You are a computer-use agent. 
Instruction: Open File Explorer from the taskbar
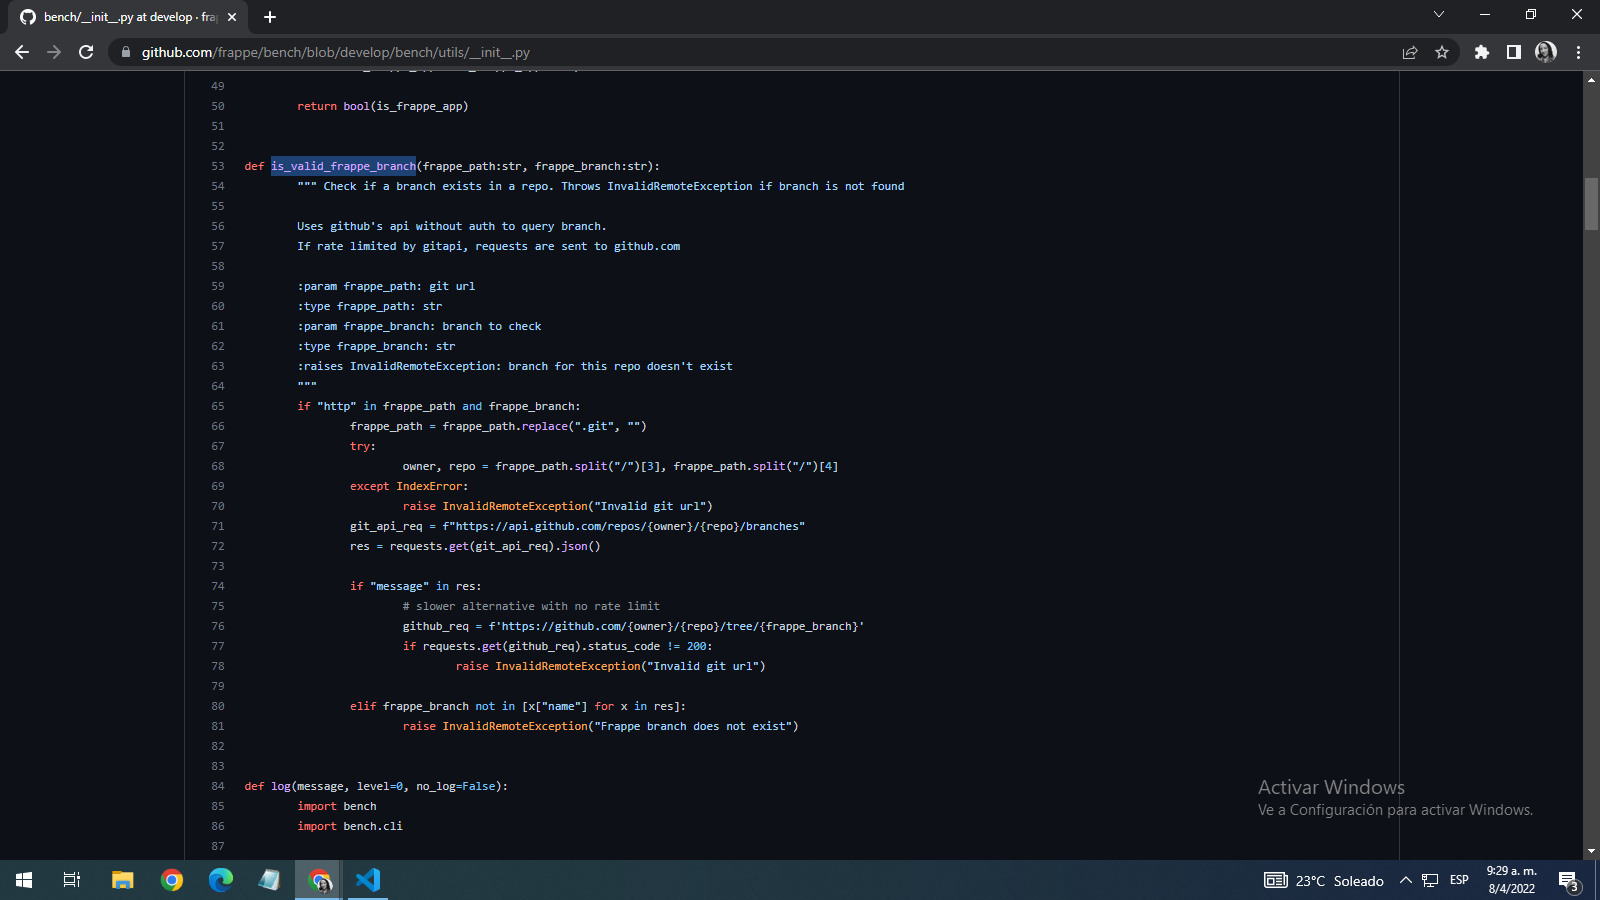122,880
